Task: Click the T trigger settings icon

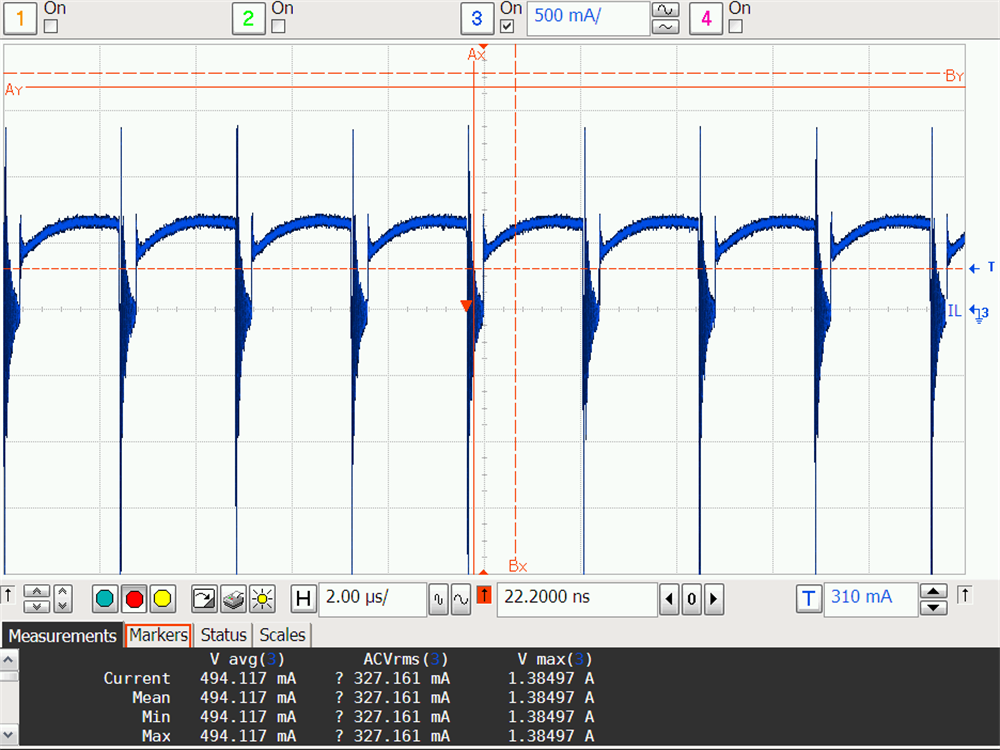Action: tap(809, 599)
